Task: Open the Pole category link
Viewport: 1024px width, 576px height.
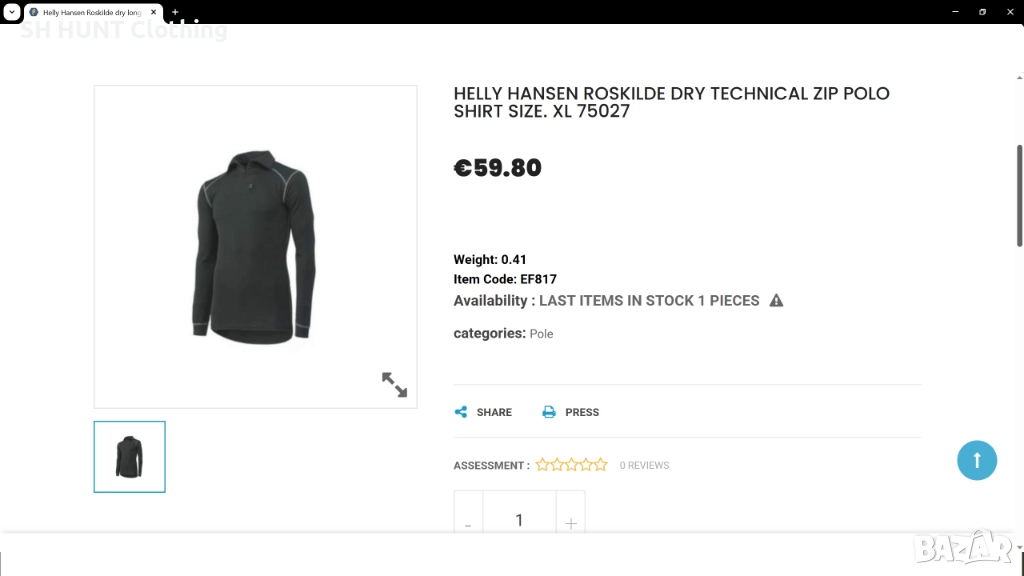Action: point(541,334)
